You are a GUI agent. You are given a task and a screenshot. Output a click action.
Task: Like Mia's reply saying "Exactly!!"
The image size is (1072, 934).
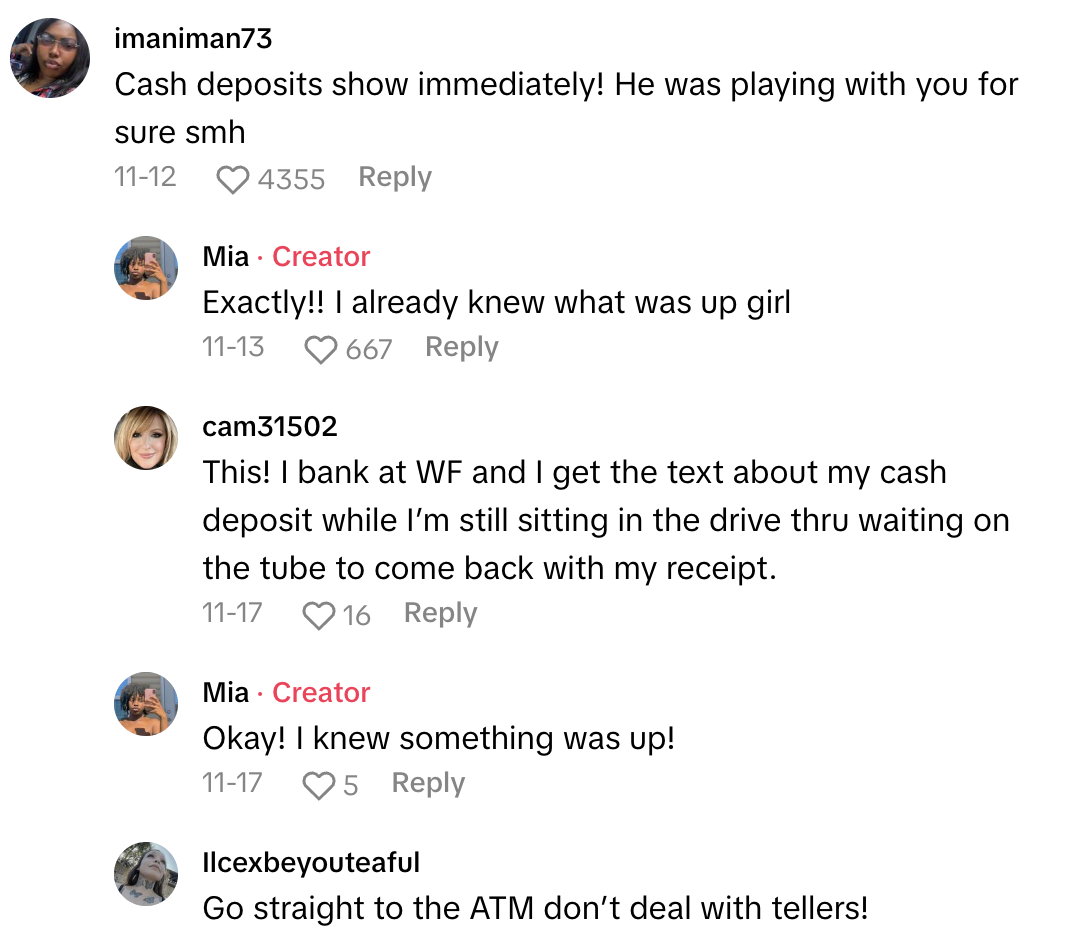pyautogui.click(x=319, y=347)
